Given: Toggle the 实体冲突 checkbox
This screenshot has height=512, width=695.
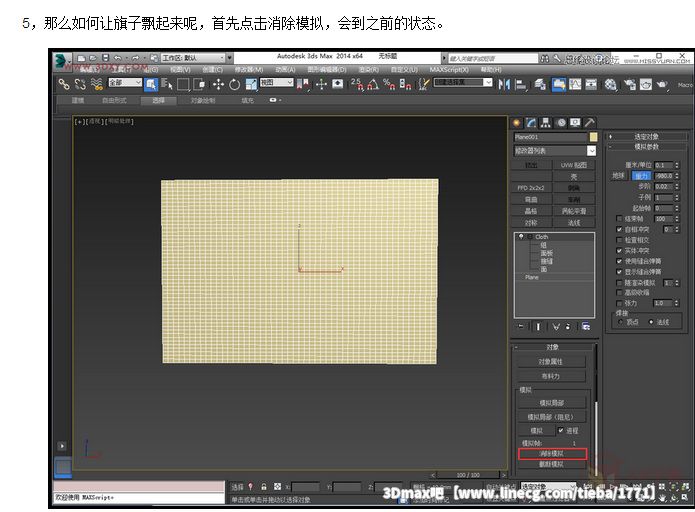Looking at the screenshot, I should (619, 250).
